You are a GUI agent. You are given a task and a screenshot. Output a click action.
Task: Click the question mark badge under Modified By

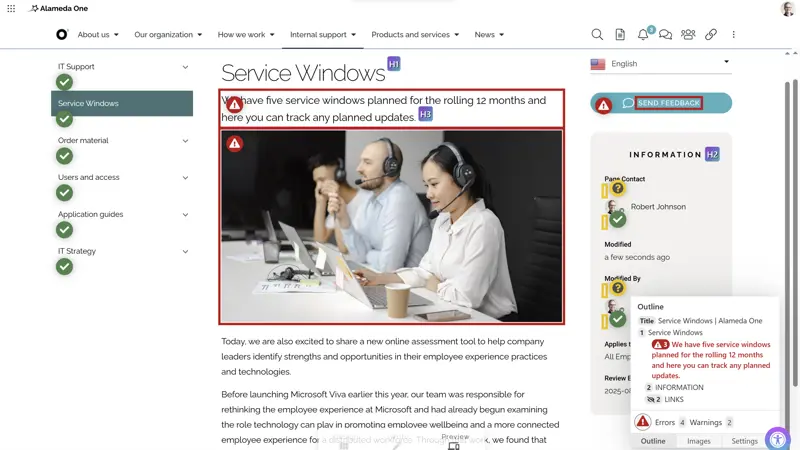[x=618, y=288]
